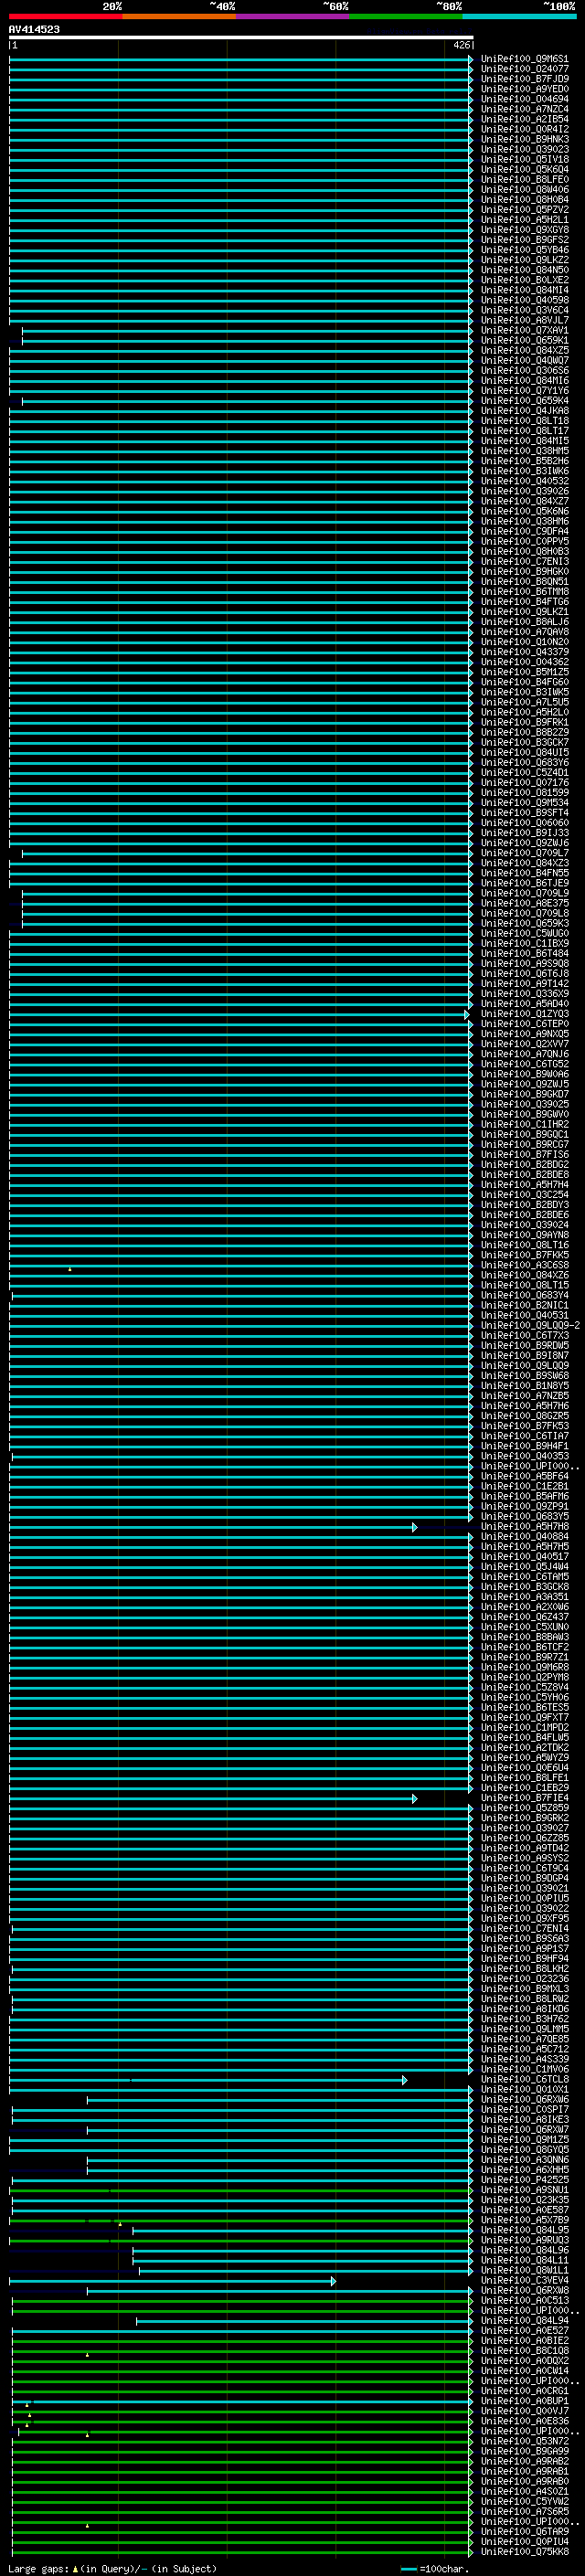Open hit UniRef100_A7NZC4
Screen dimensions: 585x2576
tap(524, 110)
